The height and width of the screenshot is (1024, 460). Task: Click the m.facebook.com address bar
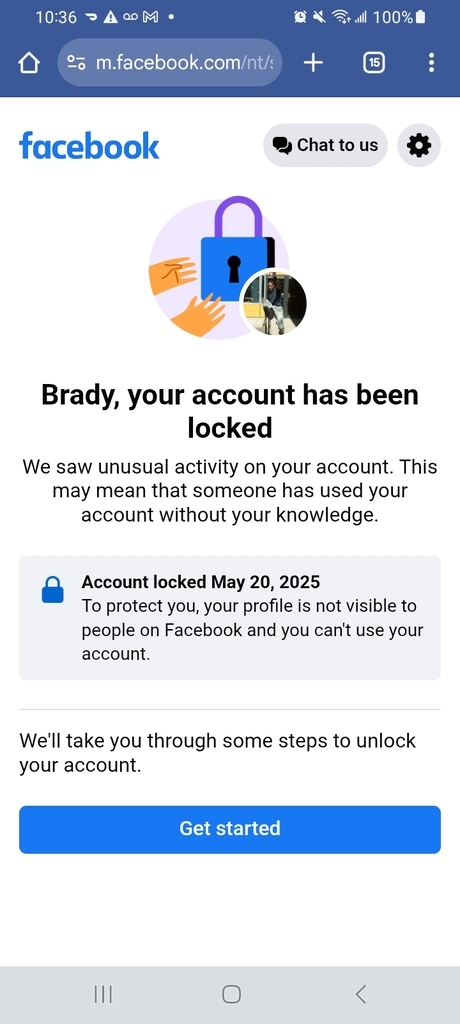170,63
